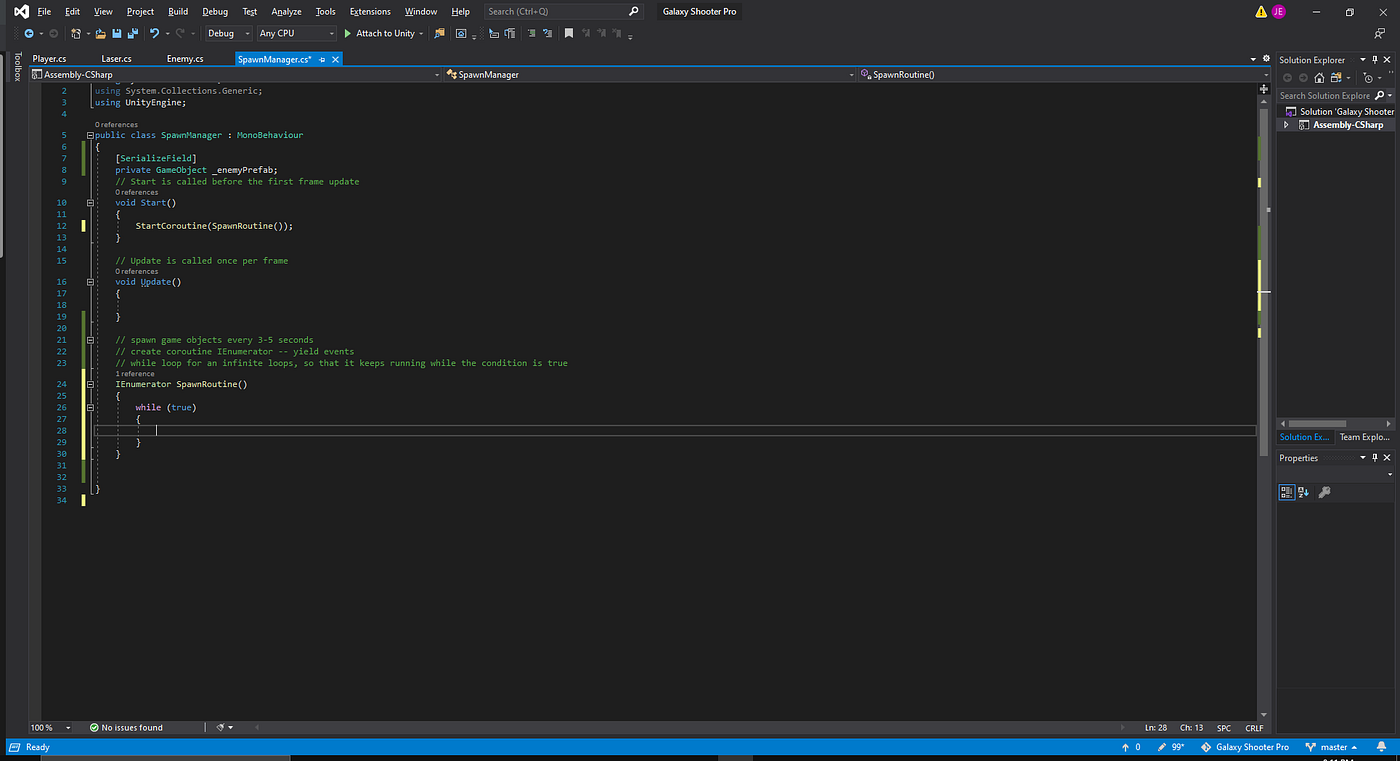Open the 100 % zoom level dropdown
The height and width of the screenshot is (761, 1400).
pyautogui.click(x=51, y=727)
